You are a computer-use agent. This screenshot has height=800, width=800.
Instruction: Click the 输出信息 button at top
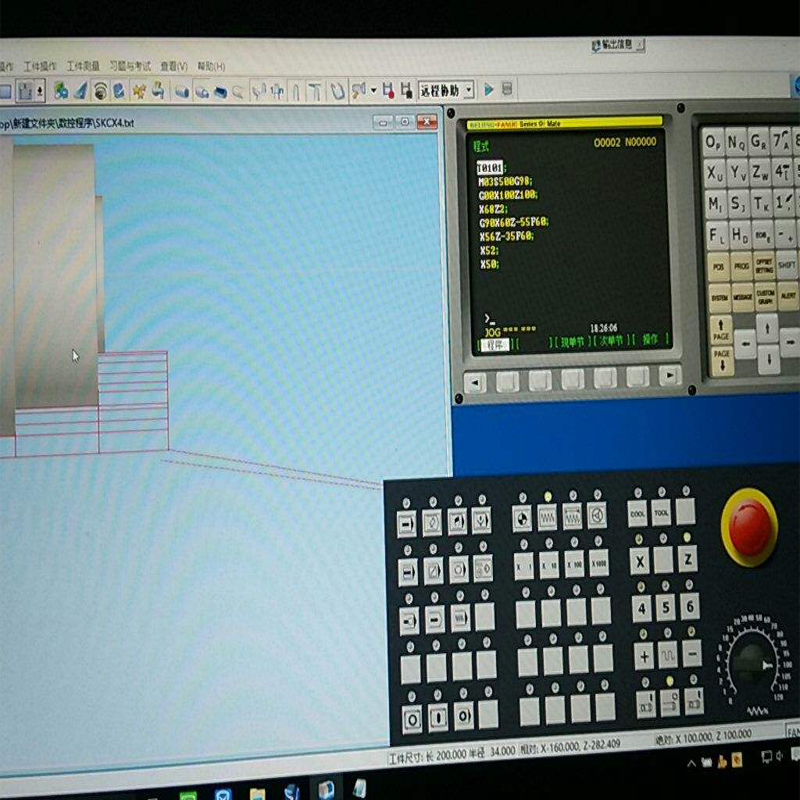[617, 45]
